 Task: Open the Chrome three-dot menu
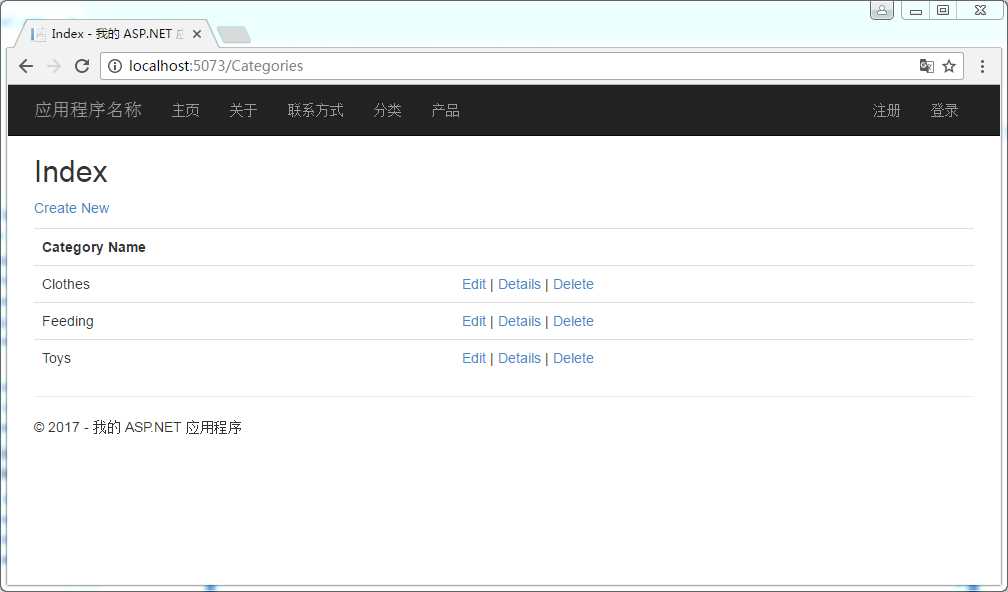982,66
